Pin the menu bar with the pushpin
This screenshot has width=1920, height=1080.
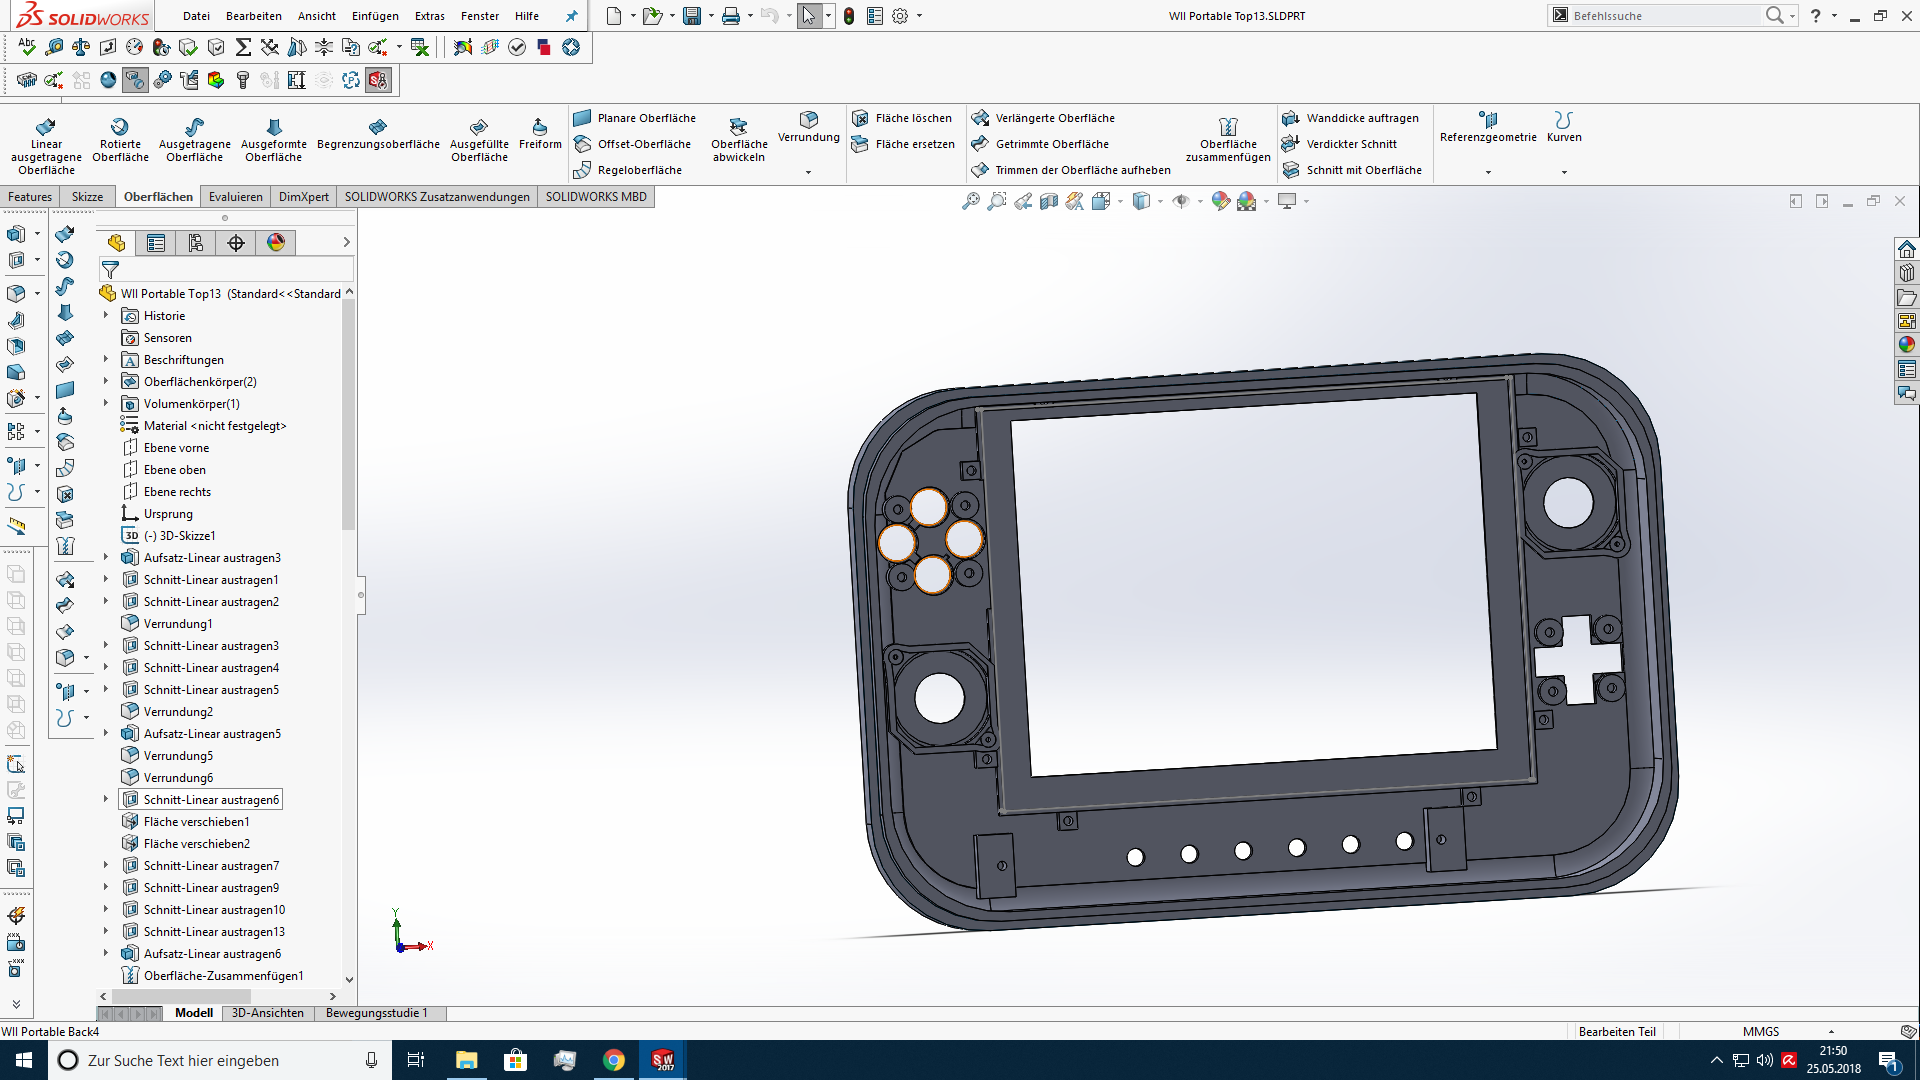click(x=571, y=16)
